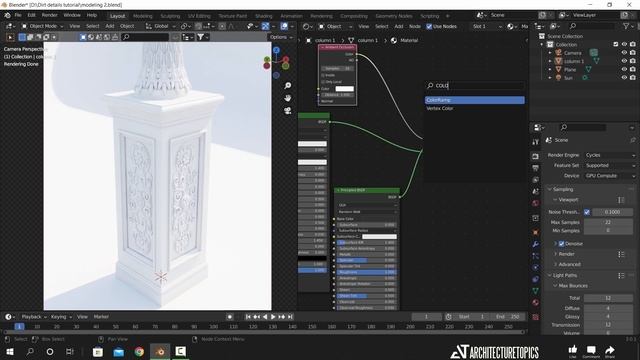This screenshot has height=360, width=640.
Task: Open the Render Engine Cycles dropdown
Action: pos(610,155)
